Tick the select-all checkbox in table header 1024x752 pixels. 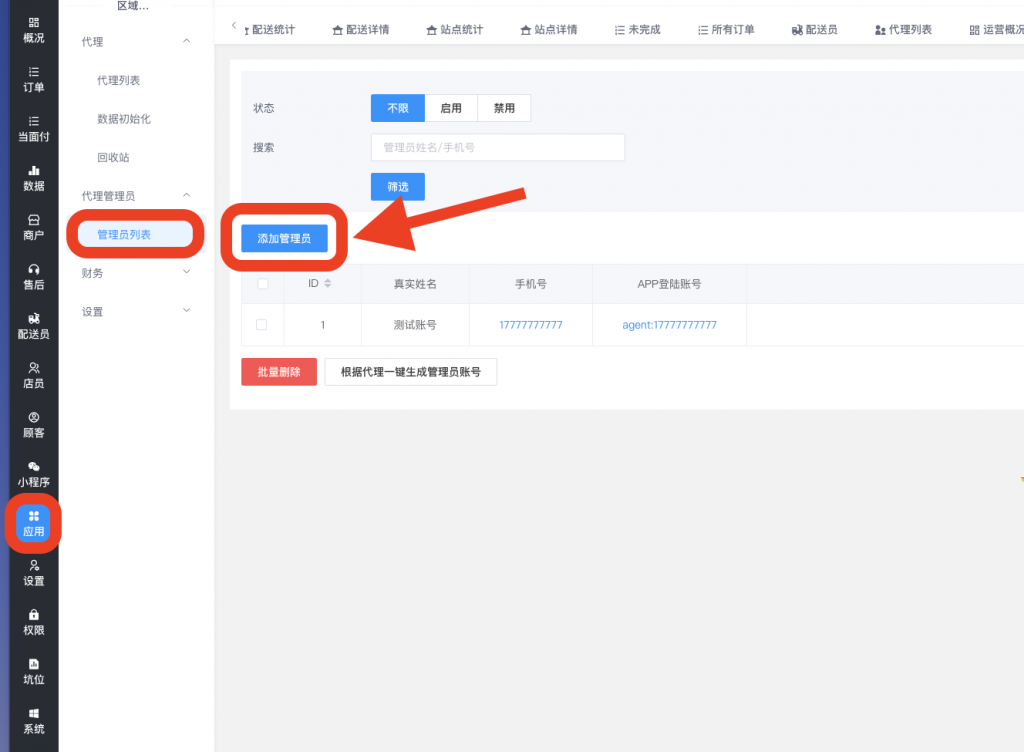coord(263,284)
